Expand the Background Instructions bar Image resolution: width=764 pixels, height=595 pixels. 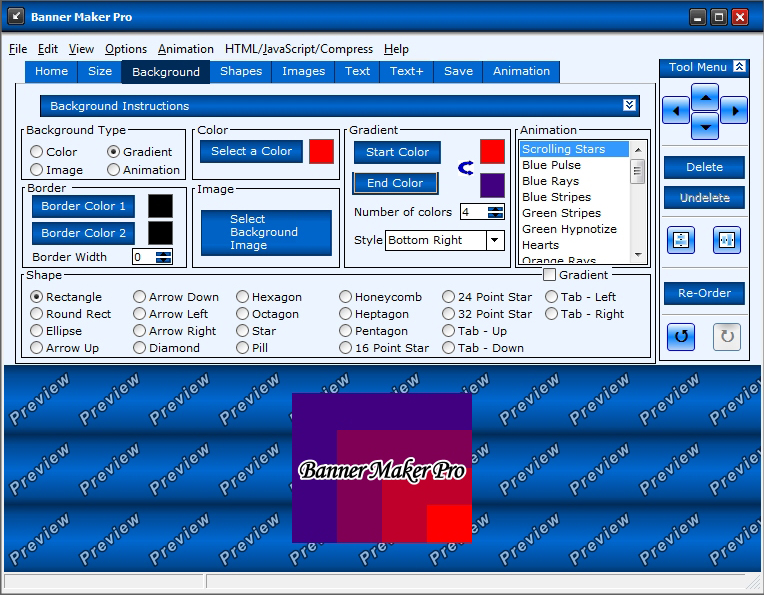(x=629, y=105)
